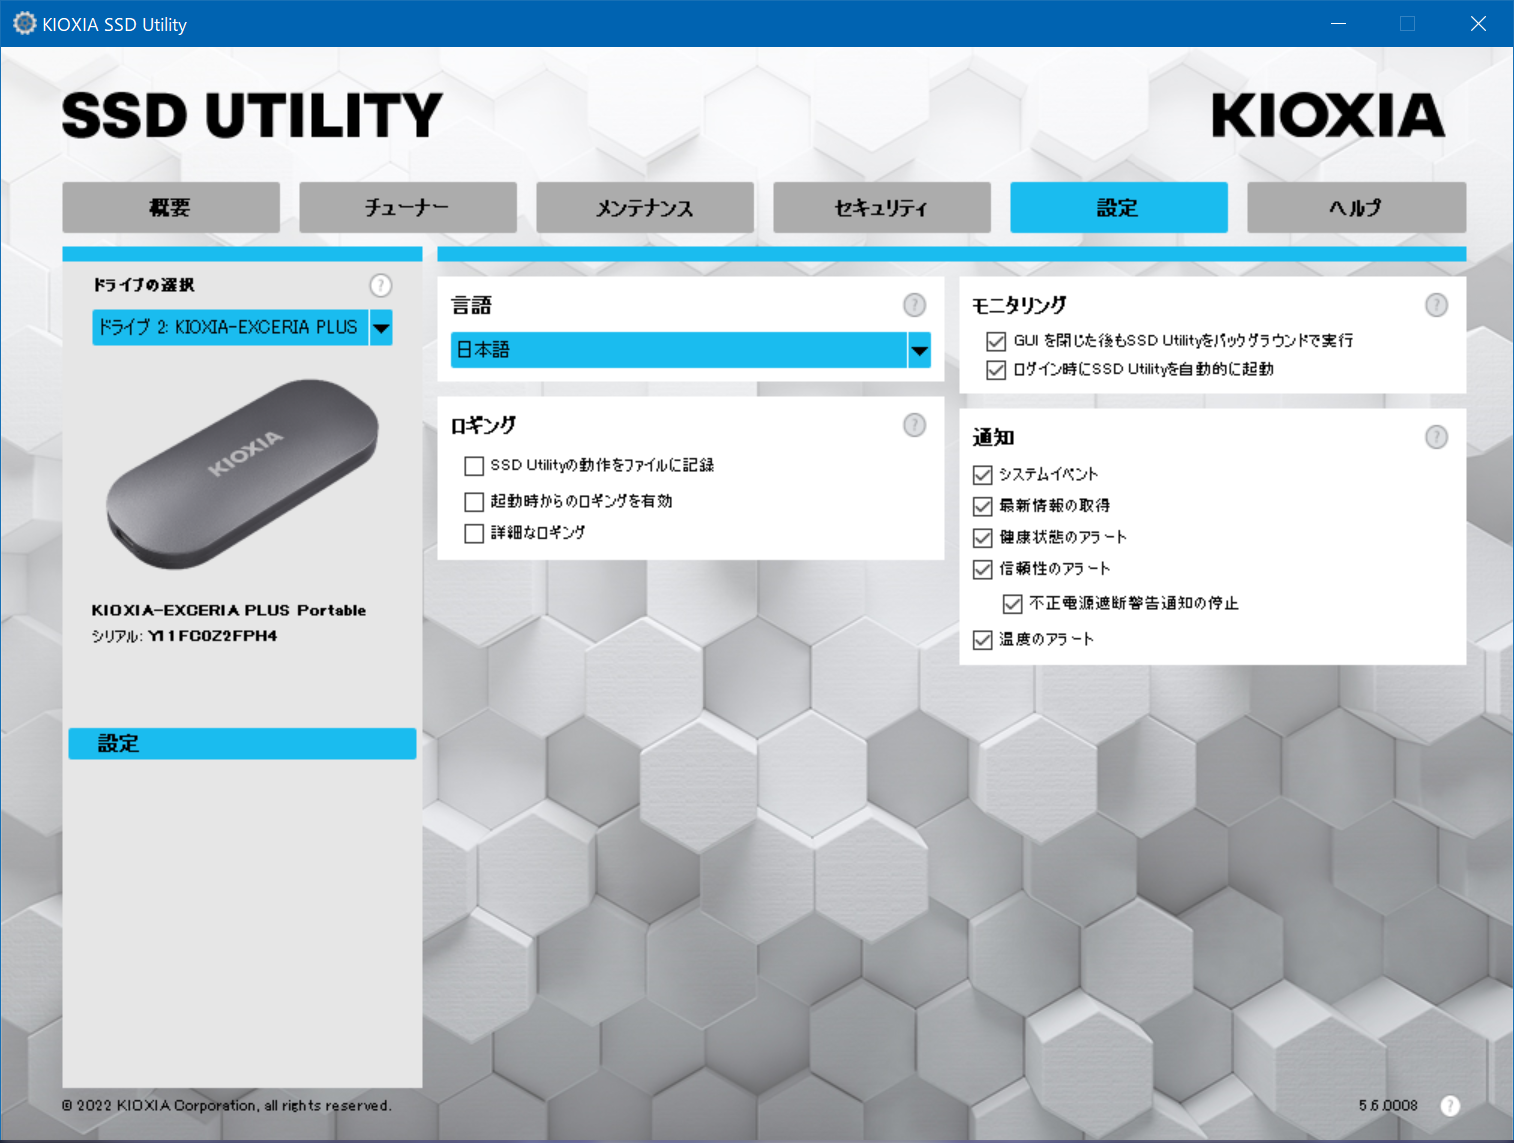
Task: Toggle 不正電源遮断警告通知の停止 checkbox
Action: (1012, 604)
